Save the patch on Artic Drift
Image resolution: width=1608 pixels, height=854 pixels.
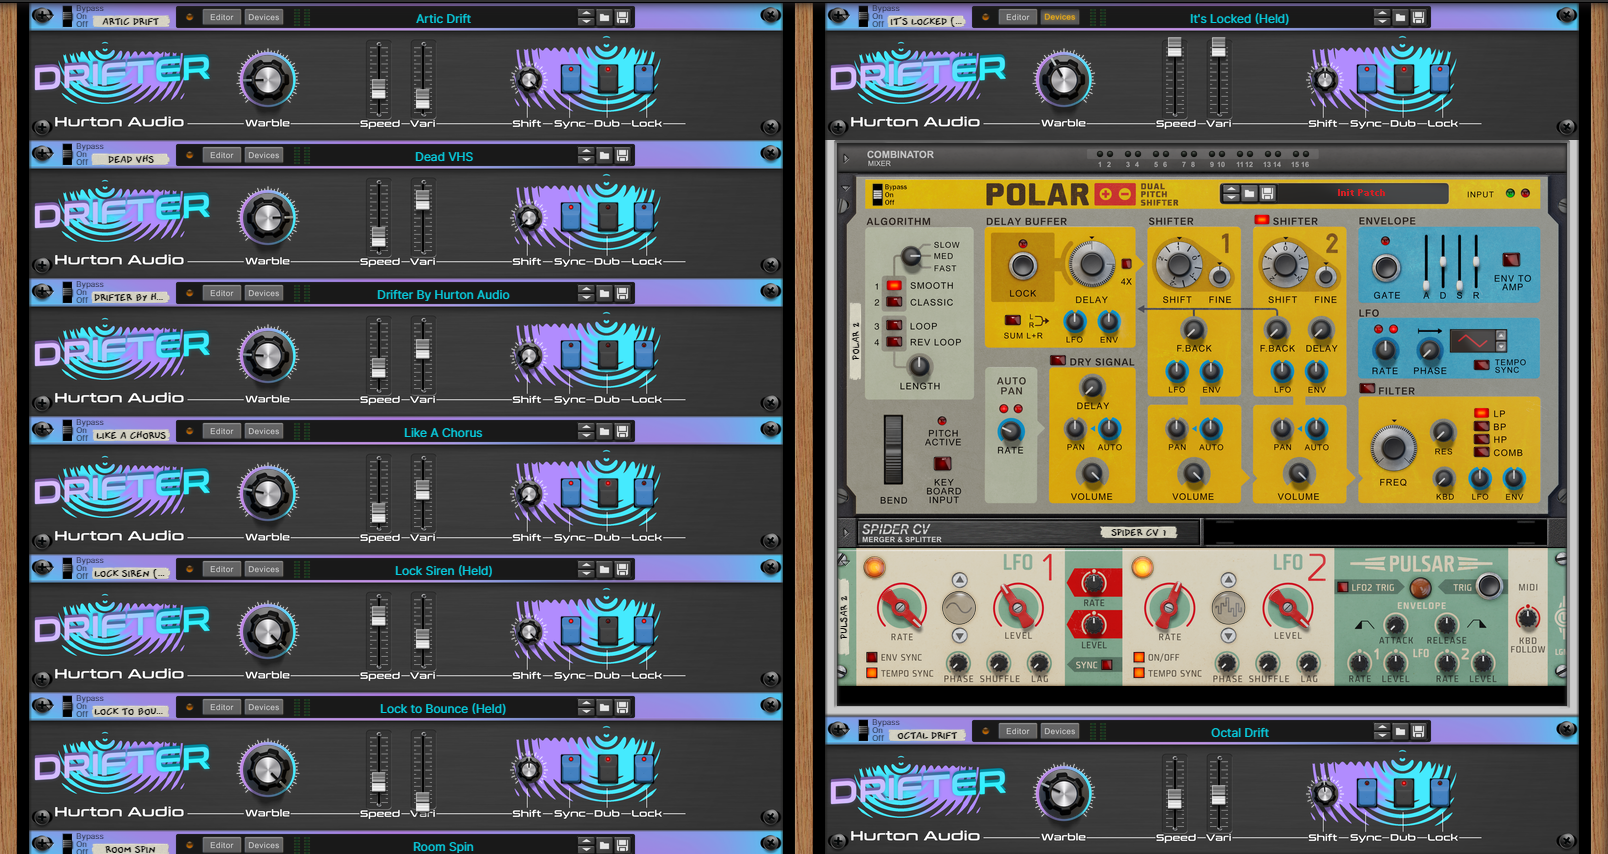click(622, 18)
